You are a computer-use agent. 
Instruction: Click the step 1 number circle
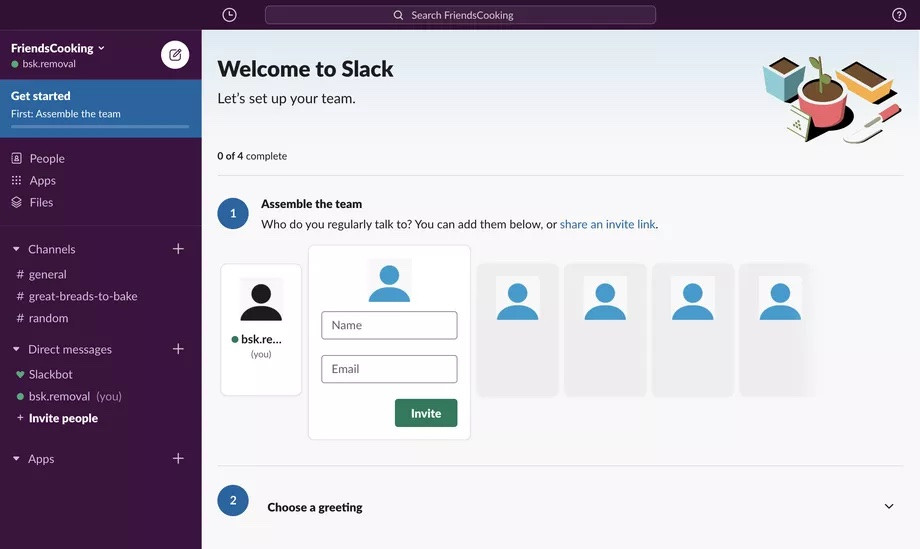pyautogui.click(x=233, y=214)
